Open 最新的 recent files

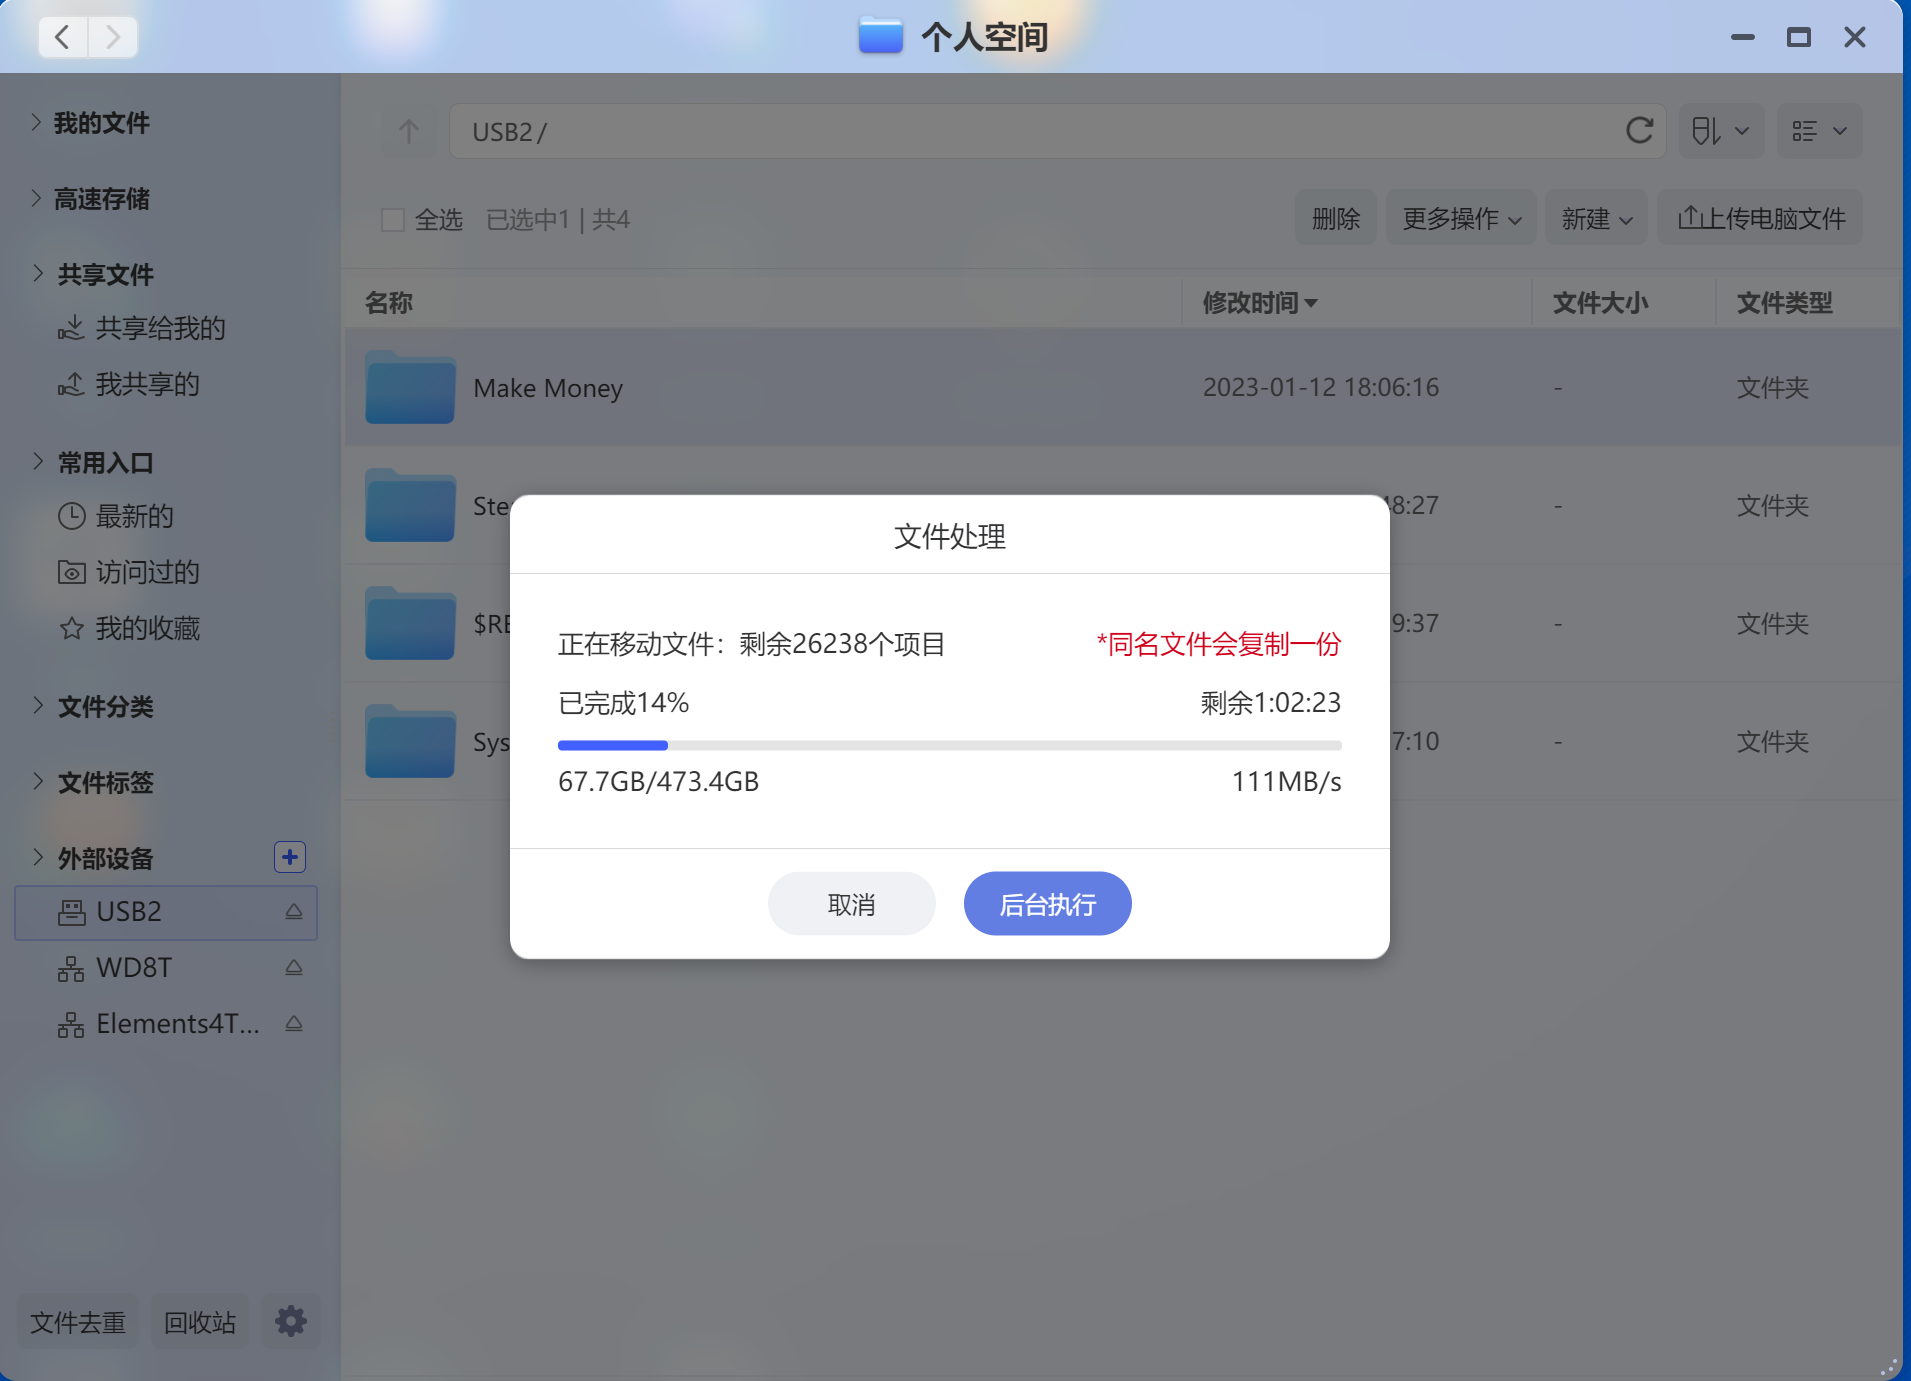(x=134, y=516)
